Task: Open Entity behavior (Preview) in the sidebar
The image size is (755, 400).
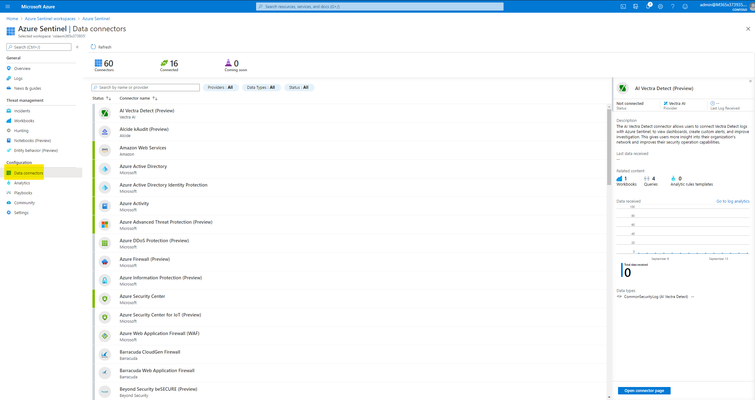Action: coord(35,151)
